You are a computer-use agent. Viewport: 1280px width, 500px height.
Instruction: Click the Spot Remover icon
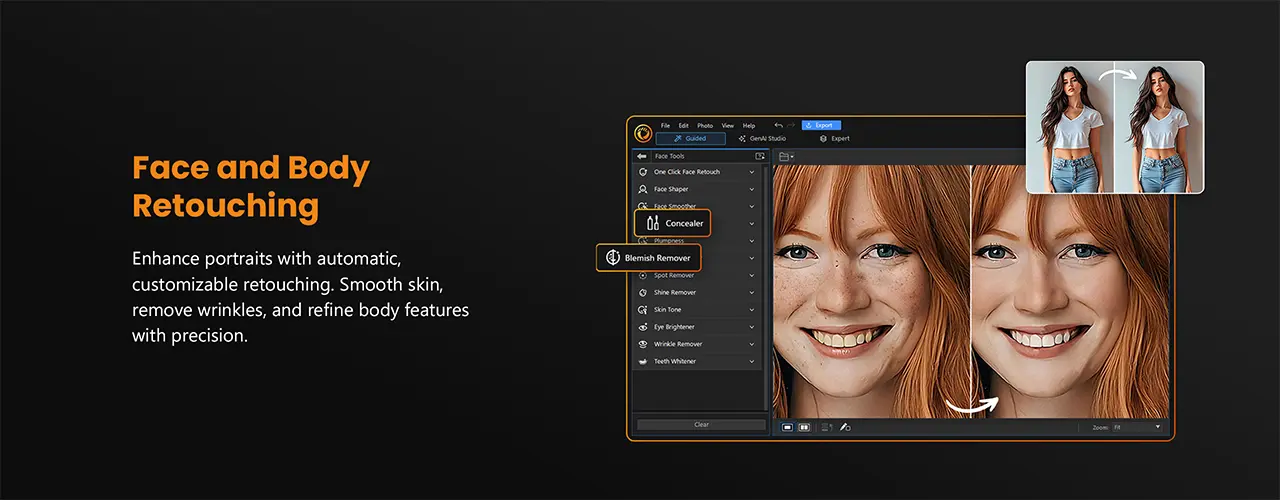643,275
